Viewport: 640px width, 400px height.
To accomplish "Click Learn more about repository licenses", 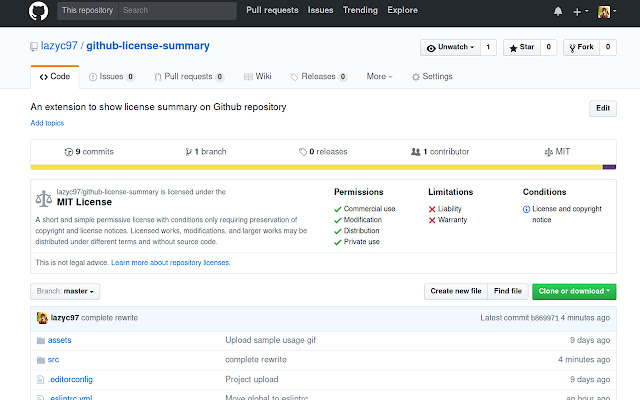I will (x=171, y=262).
